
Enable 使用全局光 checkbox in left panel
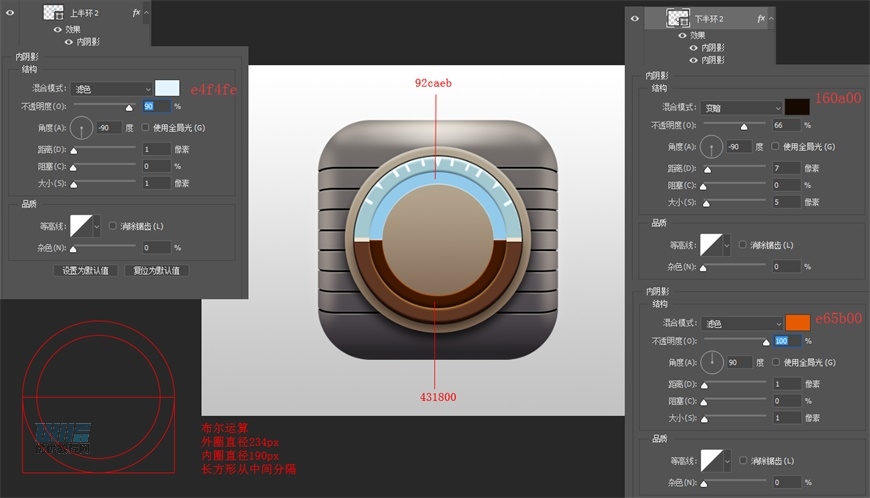(x=146, y=128)
